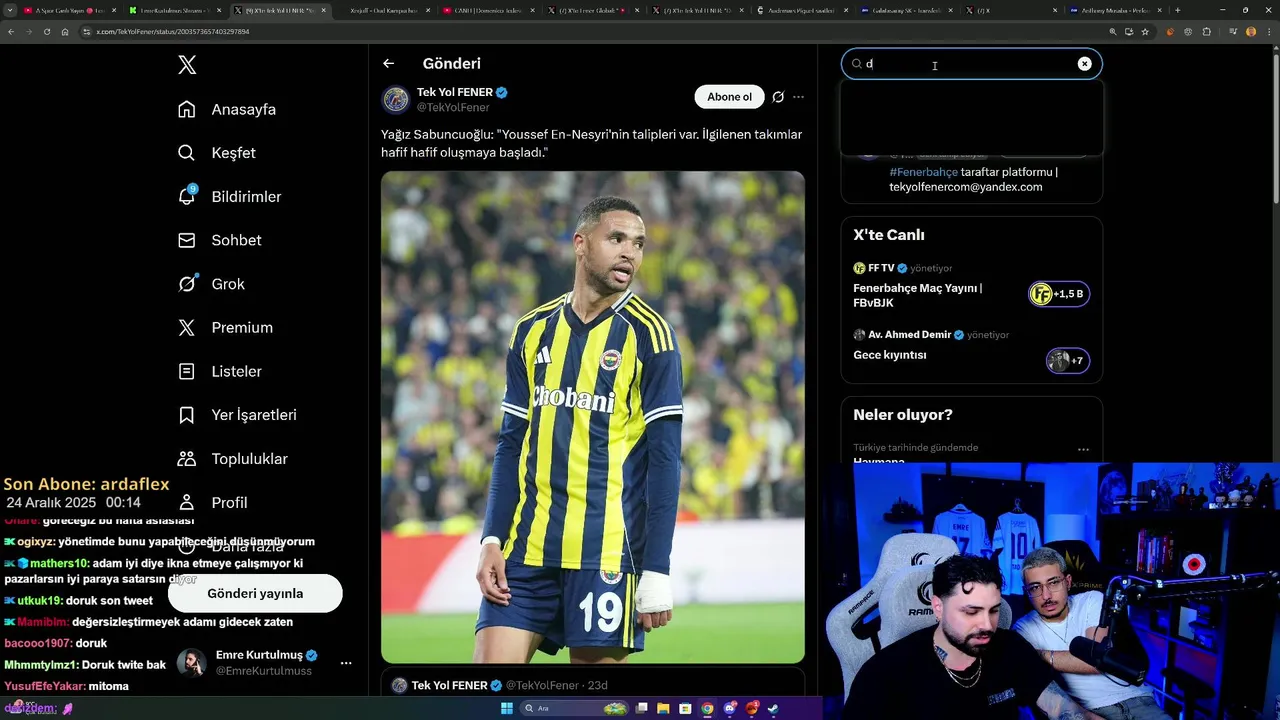Viewport: 1280px width, 720px height.
Task: Open browser zoom magnifier icon
Action: [x=1113, y=32]
